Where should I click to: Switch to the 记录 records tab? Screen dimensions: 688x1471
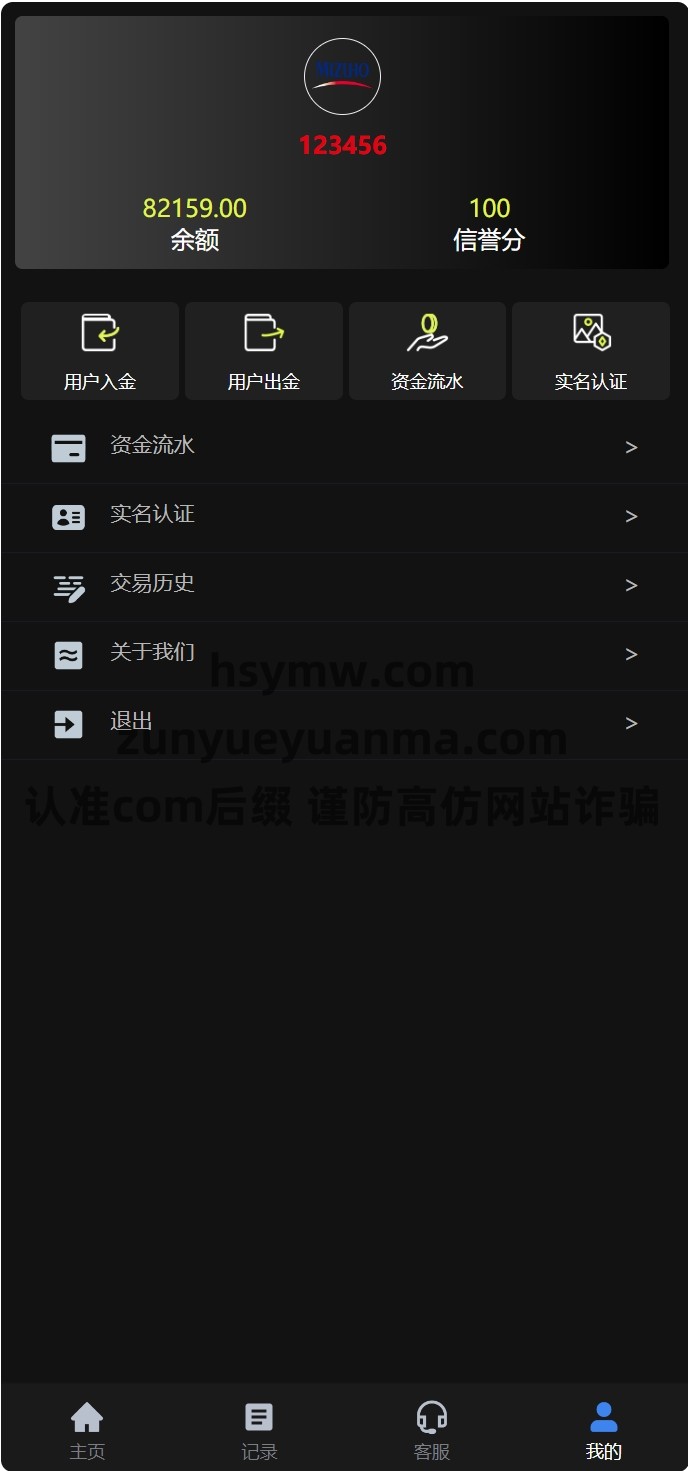[259, 1430]
